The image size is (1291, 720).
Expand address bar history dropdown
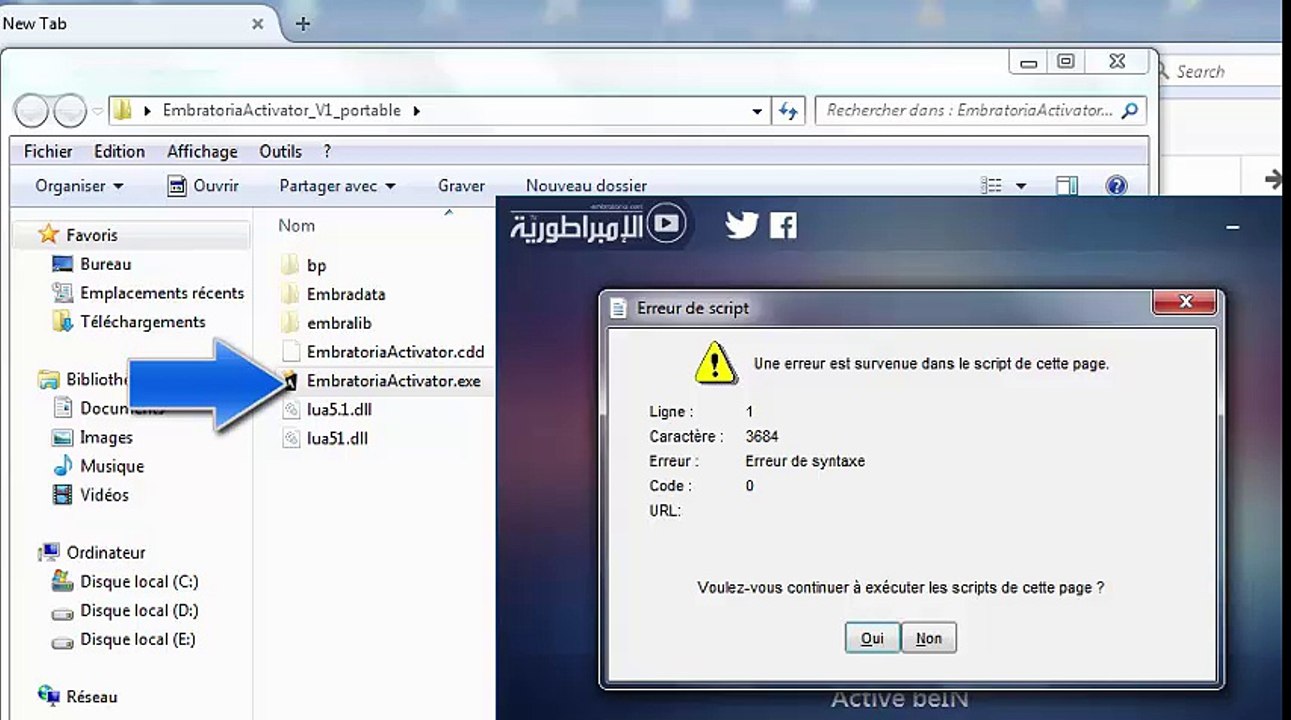click(757, 111)
